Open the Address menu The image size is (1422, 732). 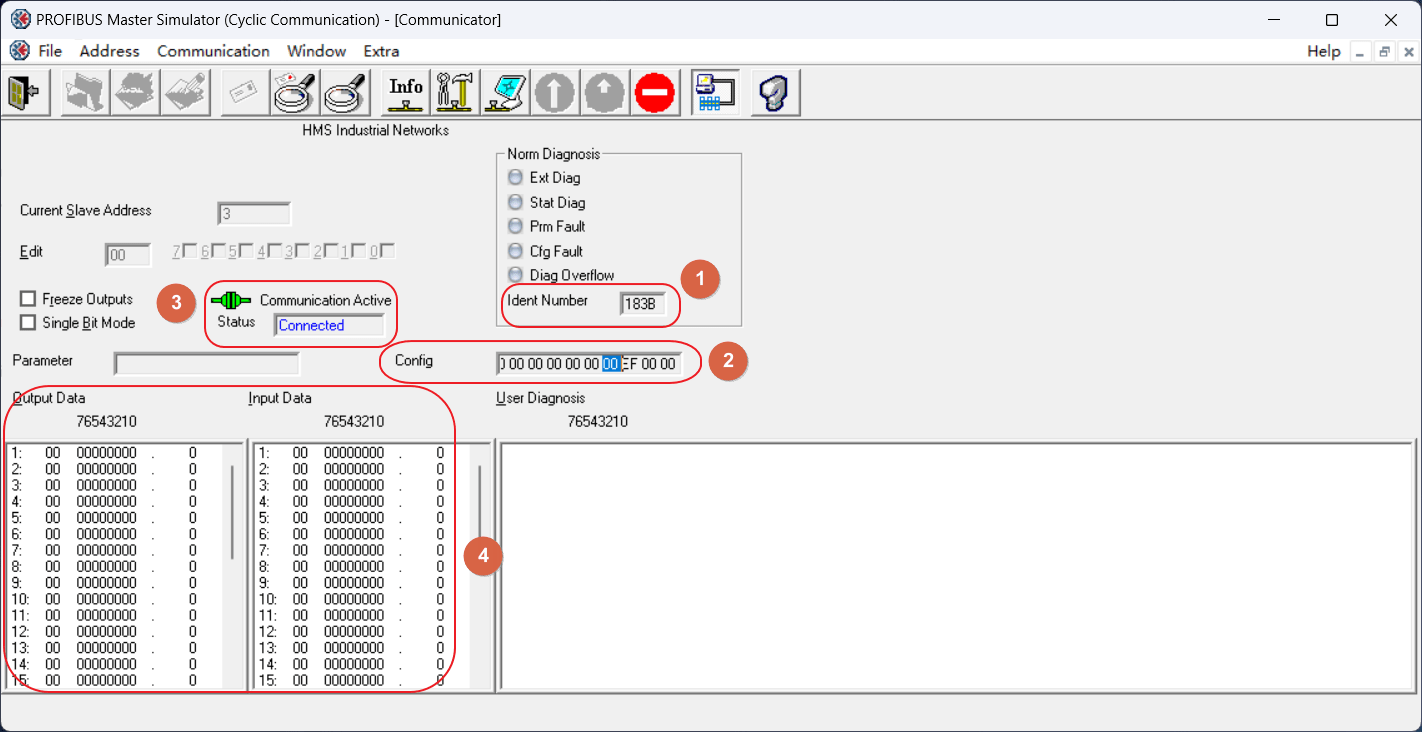coord(110,51)
